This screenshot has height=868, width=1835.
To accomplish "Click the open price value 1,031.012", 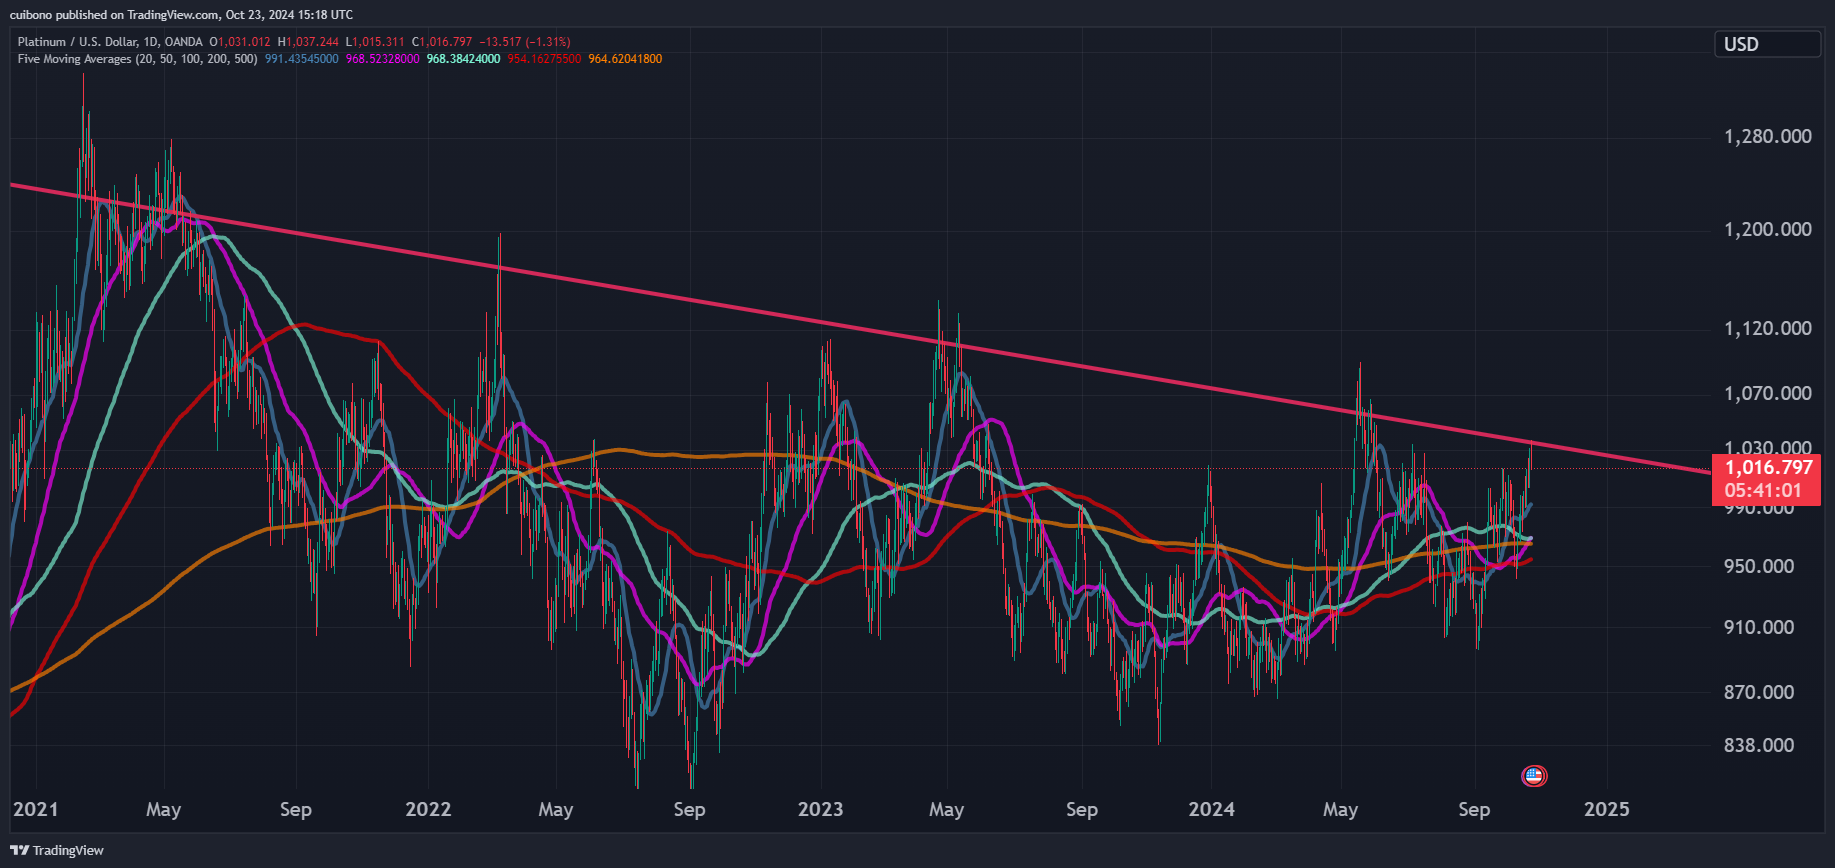I will [244, 42].
